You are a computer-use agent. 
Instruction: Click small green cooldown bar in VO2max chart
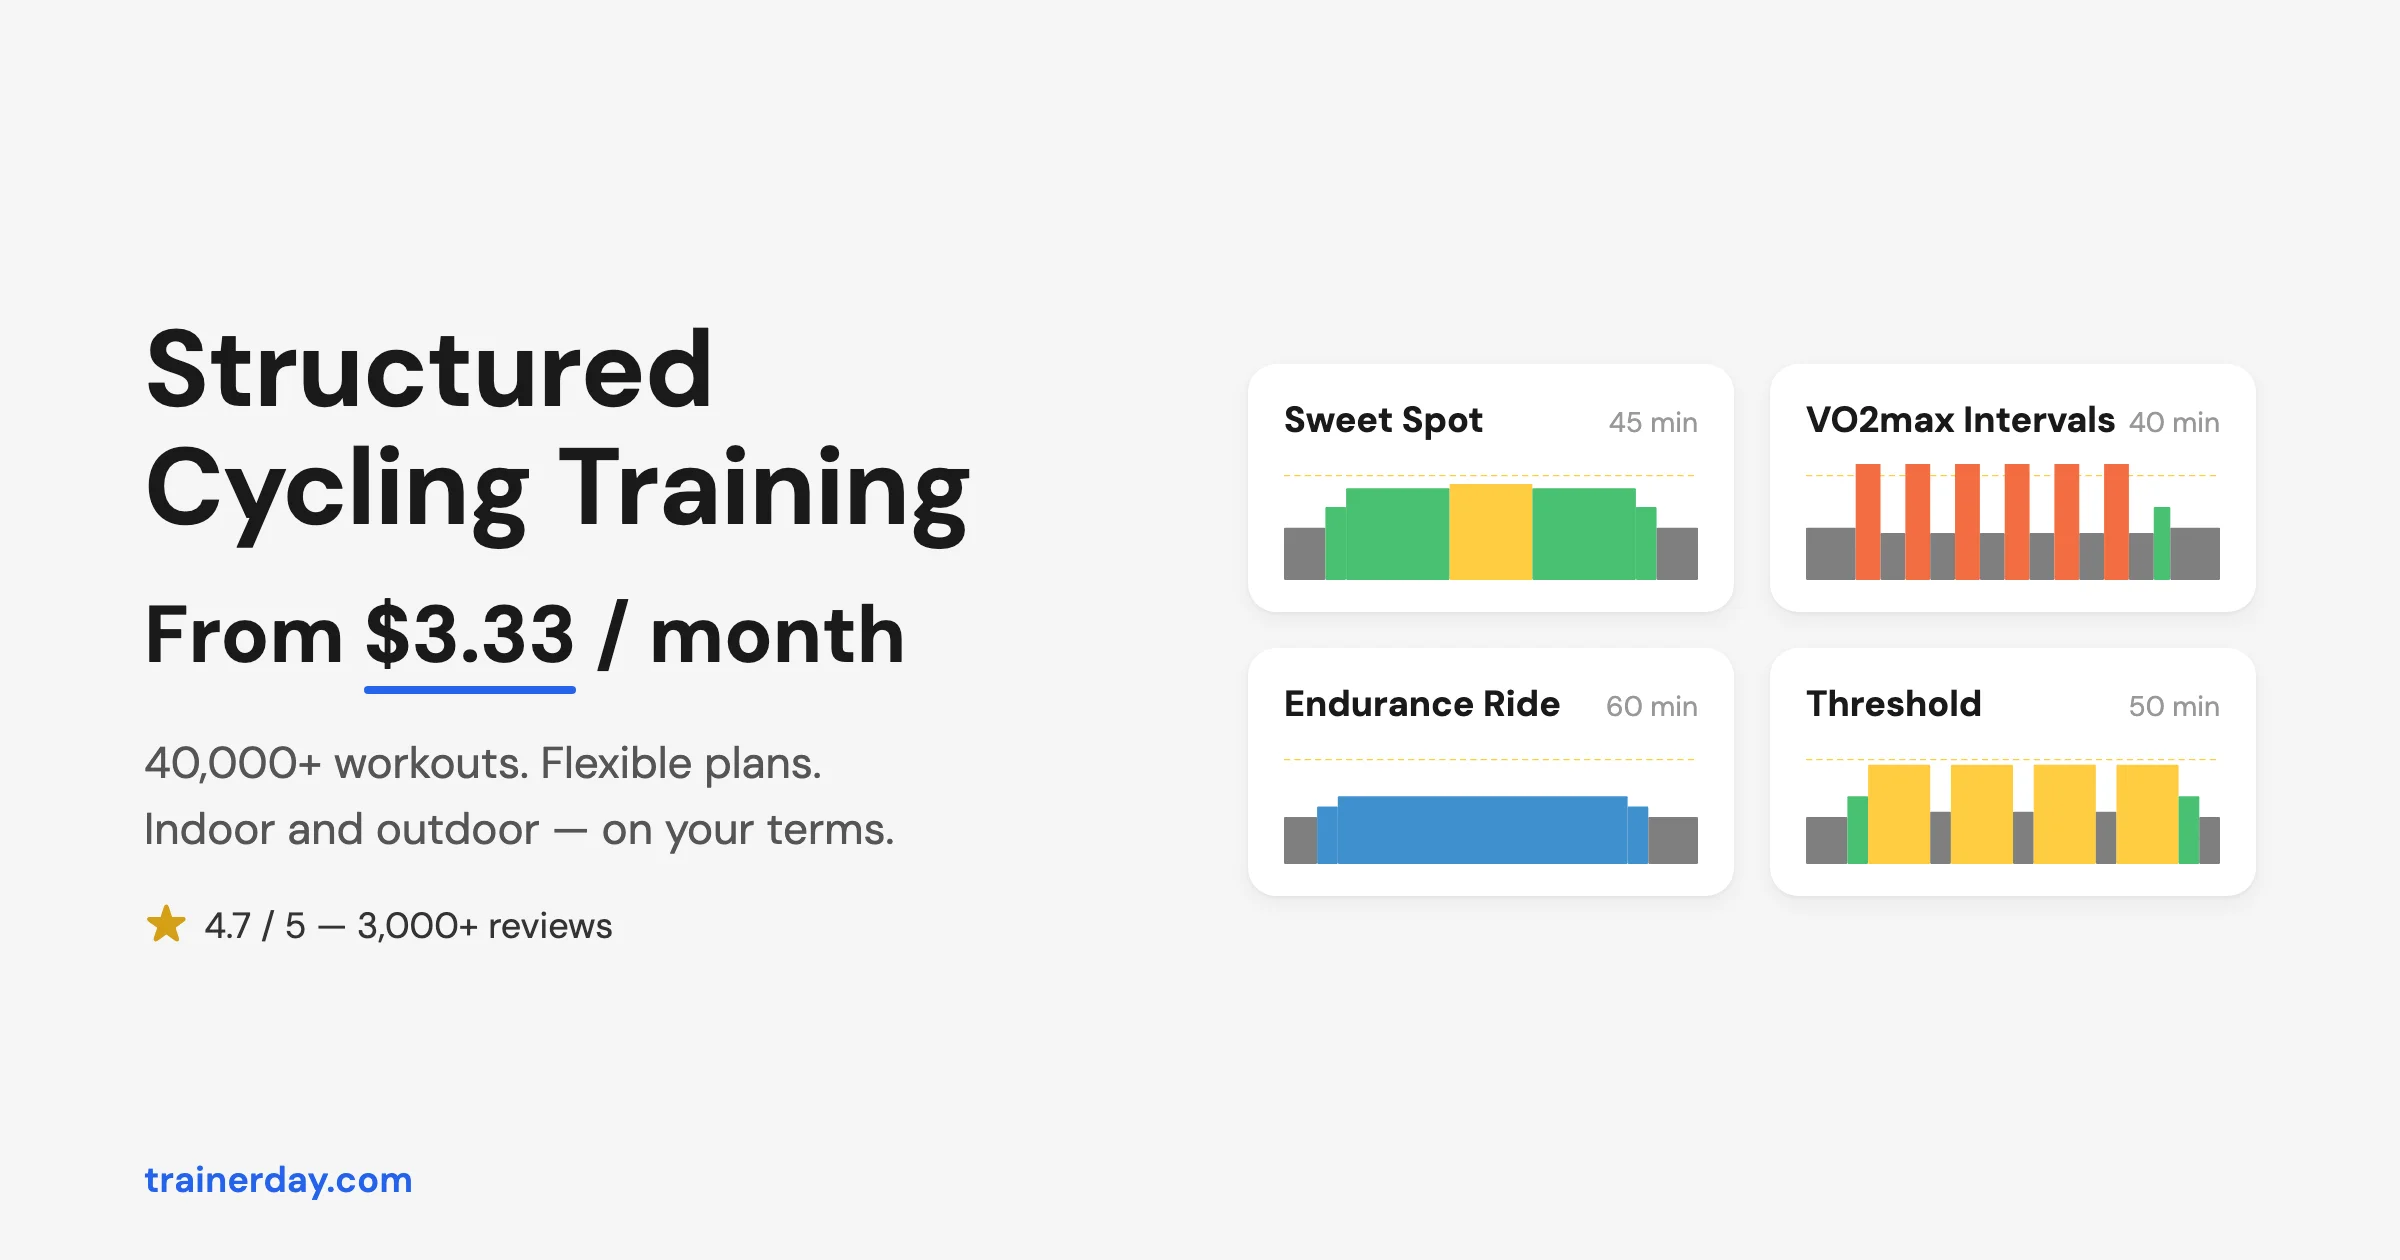(x=2161, y=544)
